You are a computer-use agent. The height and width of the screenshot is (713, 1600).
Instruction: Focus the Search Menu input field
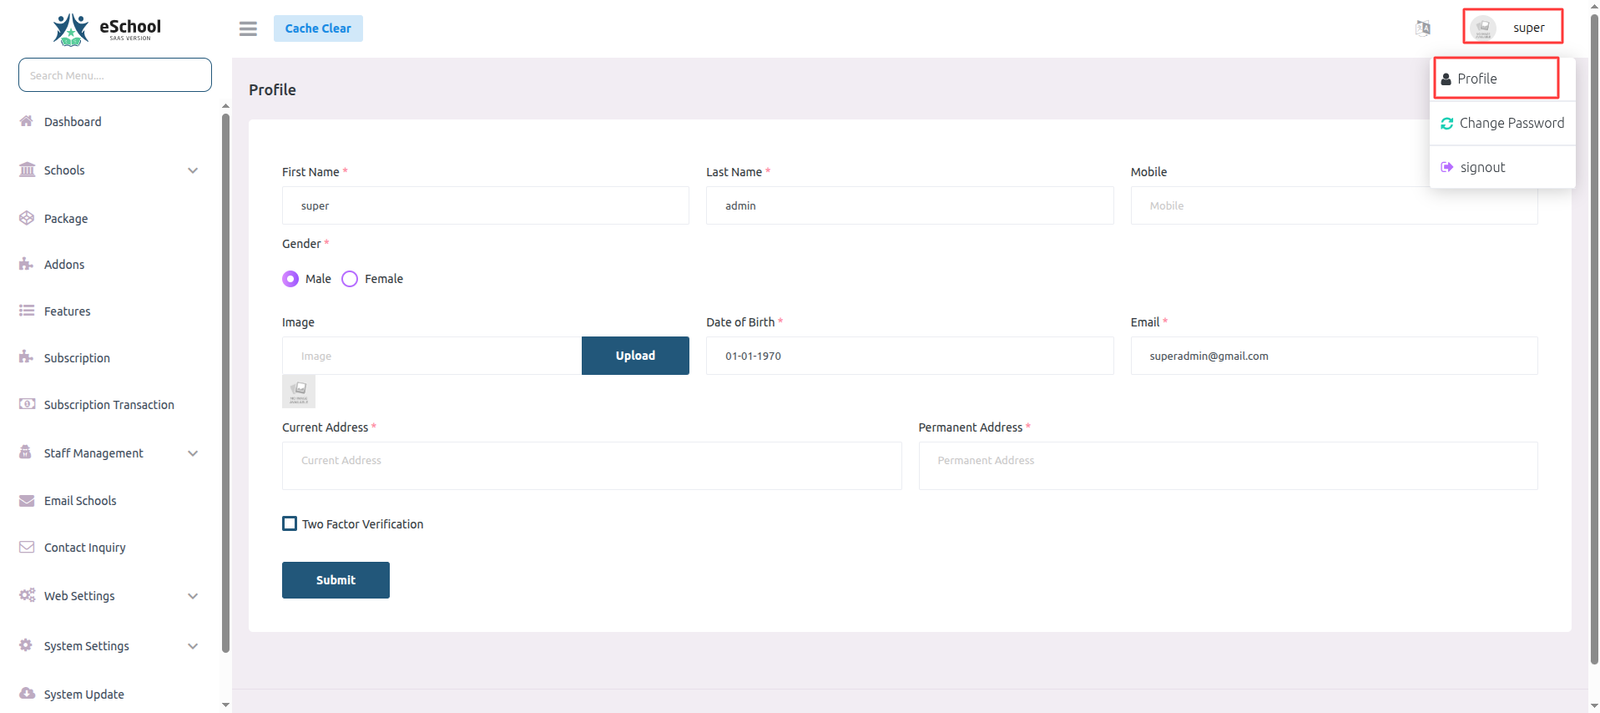point(115,75)
